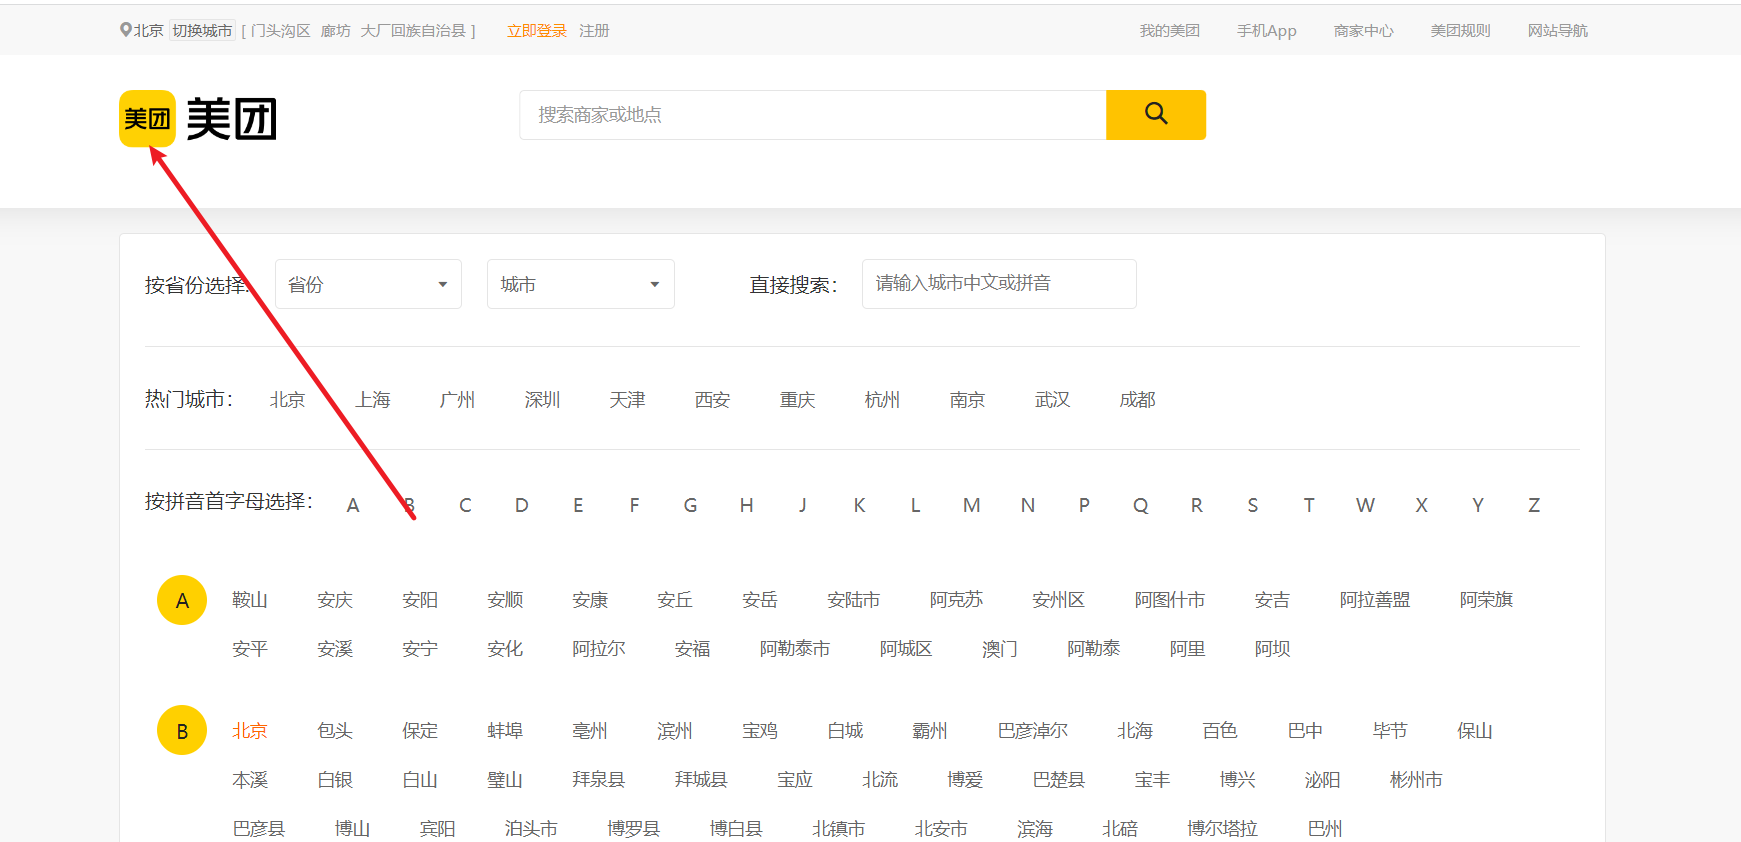Jump to pinyin letter S
The width and height of the screenshot is (1741, 842).
coord(1253,505)
